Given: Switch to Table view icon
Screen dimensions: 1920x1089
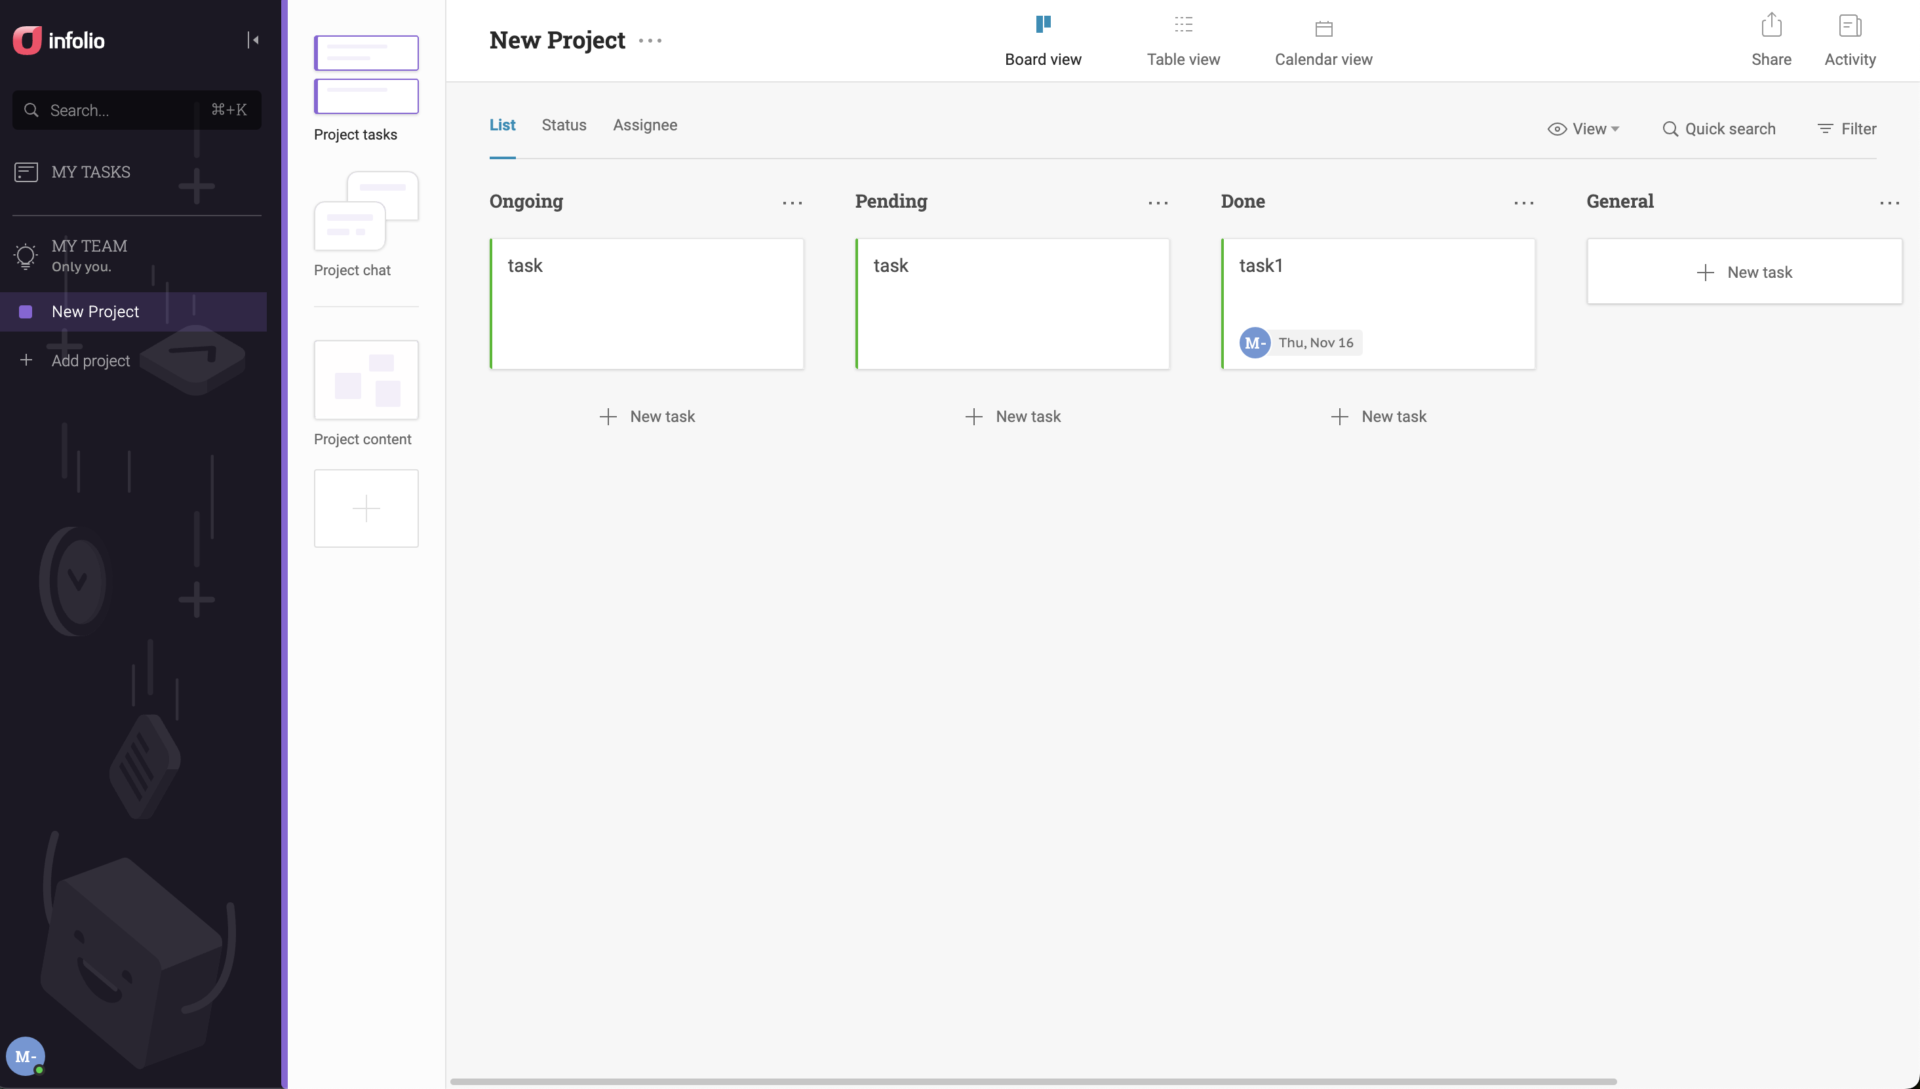Looking at the screenshot, I should click(1183, 25).
